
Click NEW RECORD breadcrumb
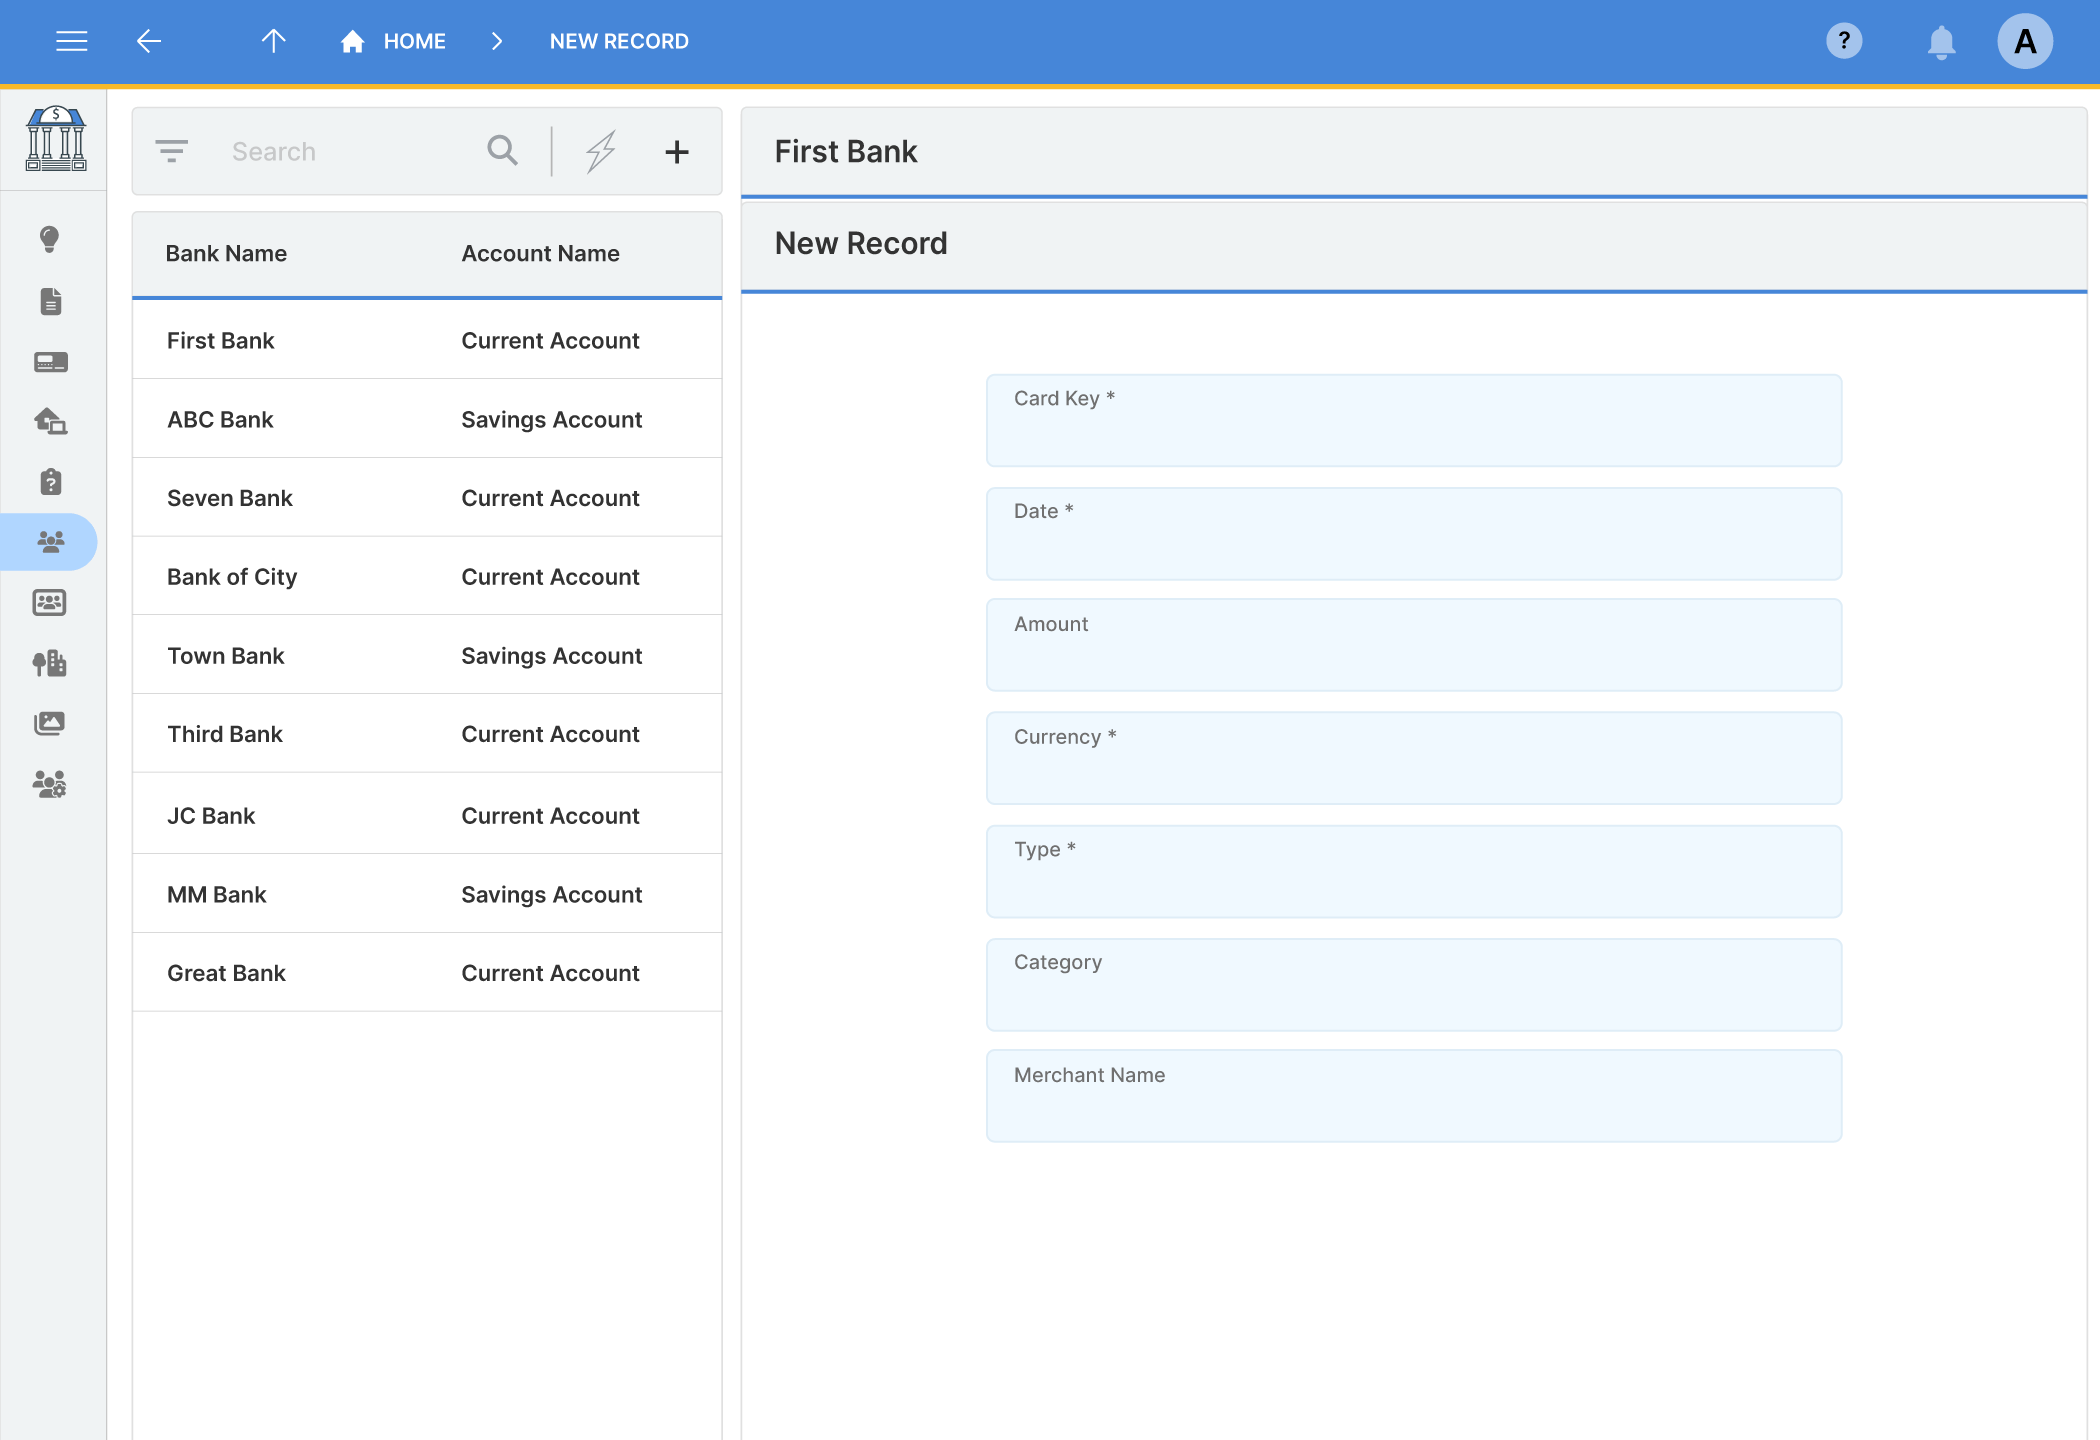click(x=619, y=41)
